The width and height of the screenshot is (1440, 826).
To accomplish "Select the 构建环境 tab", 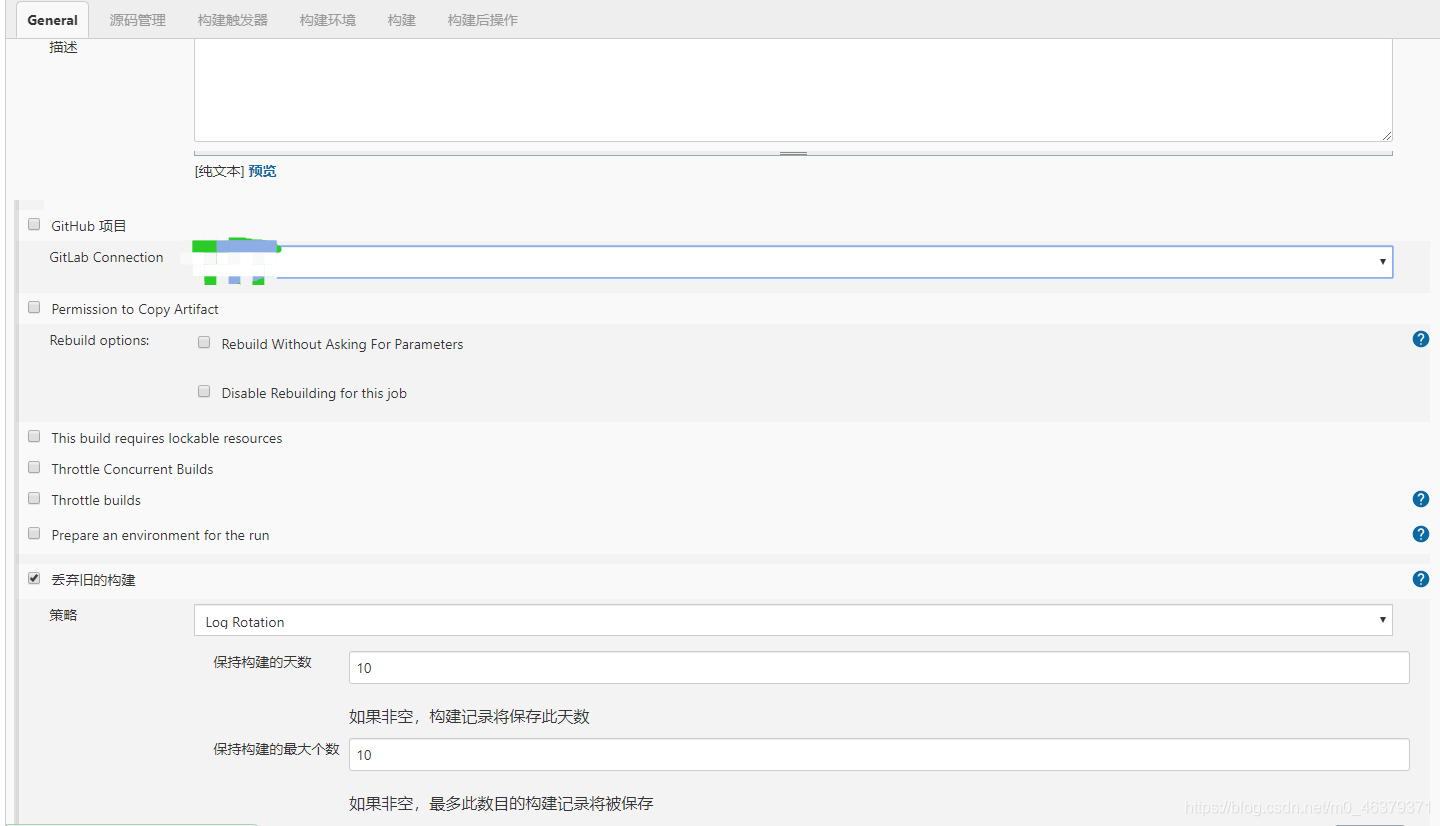I will pyautogui.click(x=328, y=20).
